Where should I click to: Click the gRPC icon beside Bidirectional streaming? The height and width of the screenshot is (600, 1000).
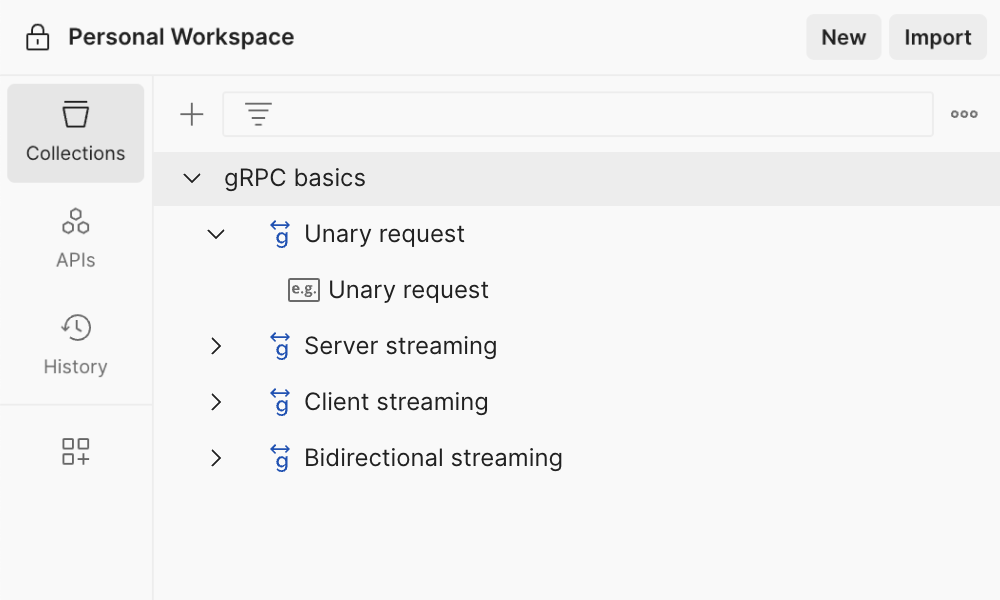click(281, 458)
